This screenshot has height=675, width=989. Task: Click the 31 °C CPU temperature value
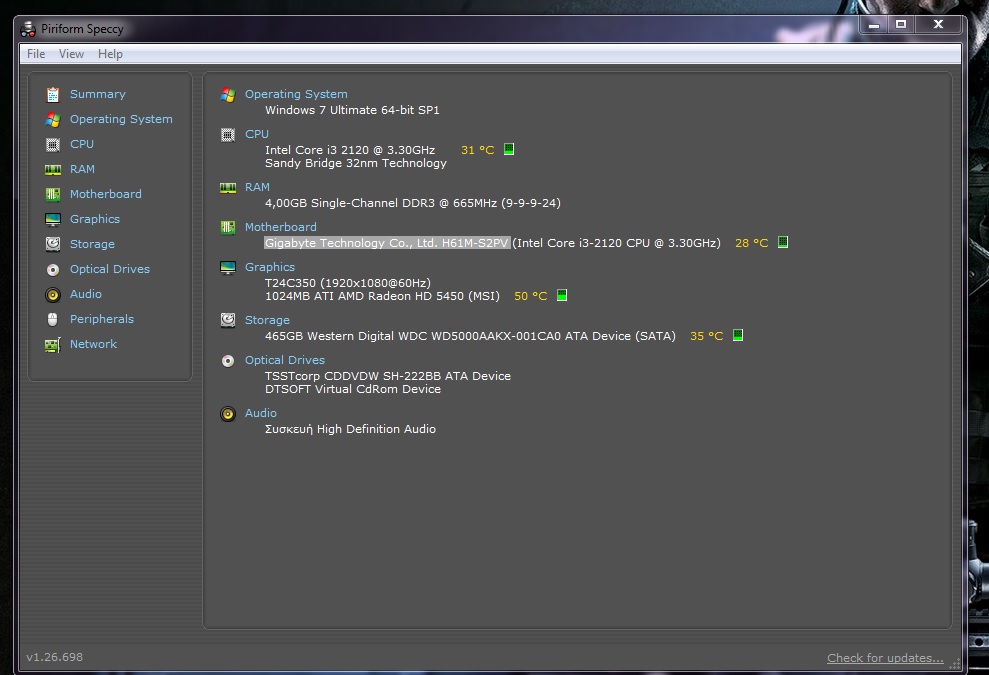point(477,150)
